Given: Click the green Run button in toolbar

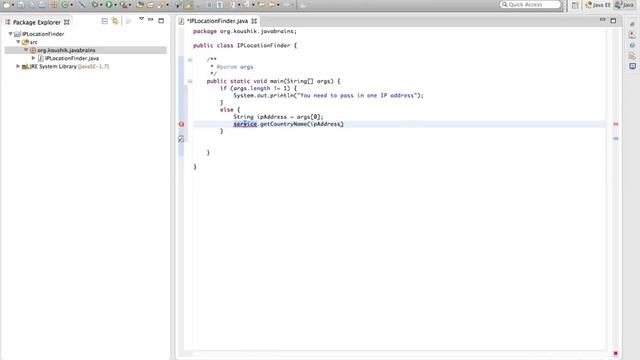Looking at the screenshot, I should [x=109, y=4].
